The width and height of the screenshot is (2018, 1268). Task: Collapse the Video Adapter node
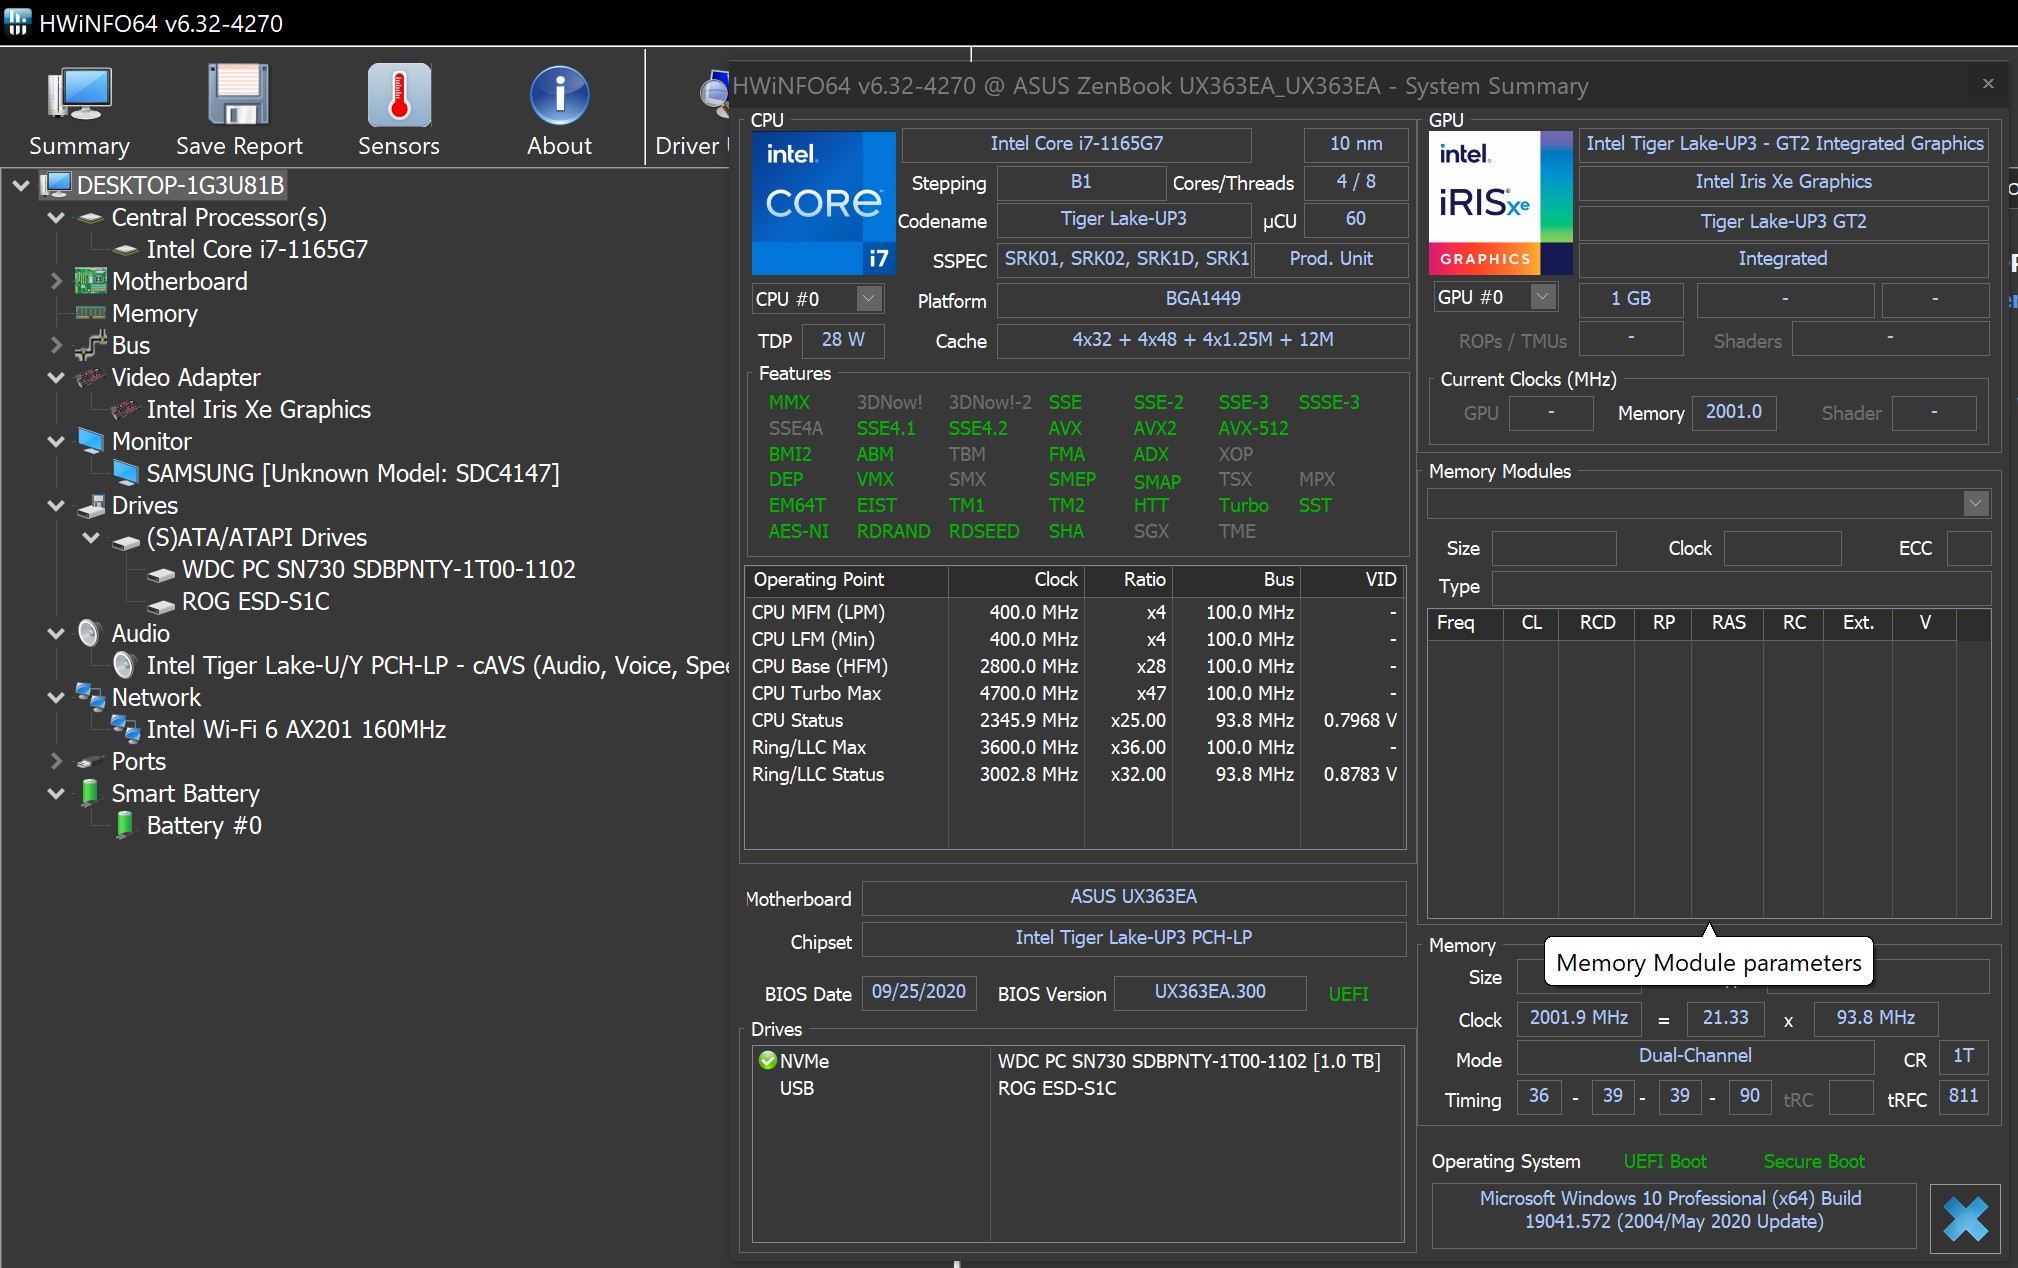56,377
